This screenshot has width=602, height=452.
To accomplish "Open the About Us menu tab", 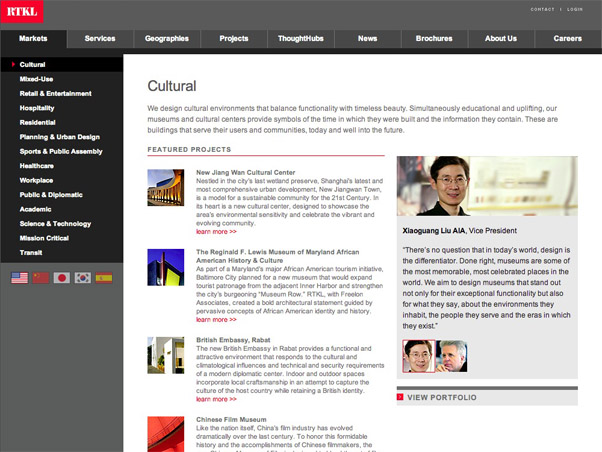I will [501, 38].
